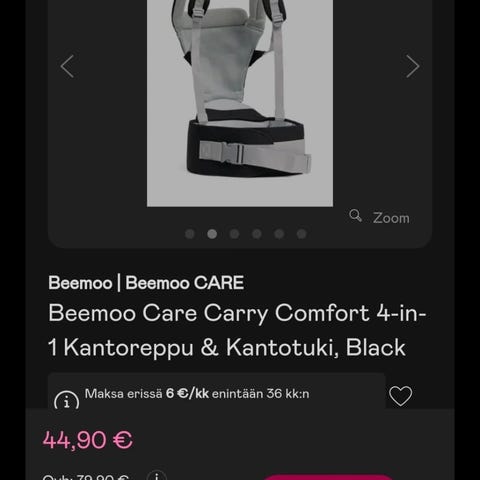Open the Beemoo CARE series link
Screen dimensions: 480x480
(x=185, y=283)
